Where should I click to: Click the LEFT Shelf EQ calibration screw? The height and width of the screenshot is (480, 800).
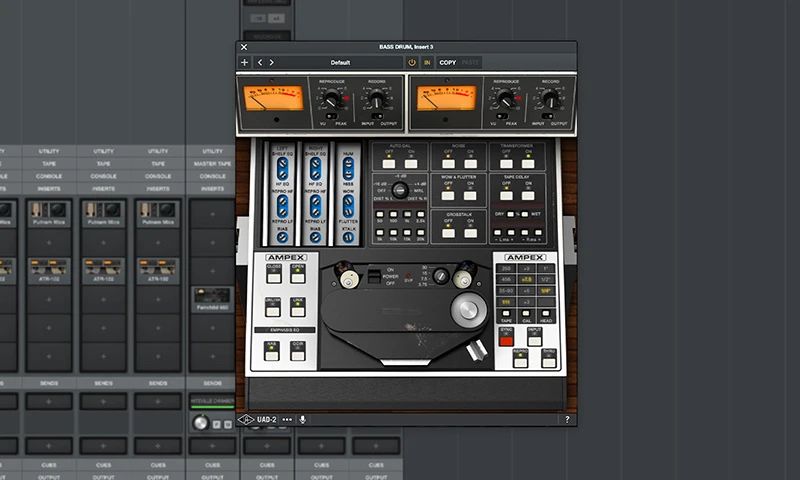point(282,164)
